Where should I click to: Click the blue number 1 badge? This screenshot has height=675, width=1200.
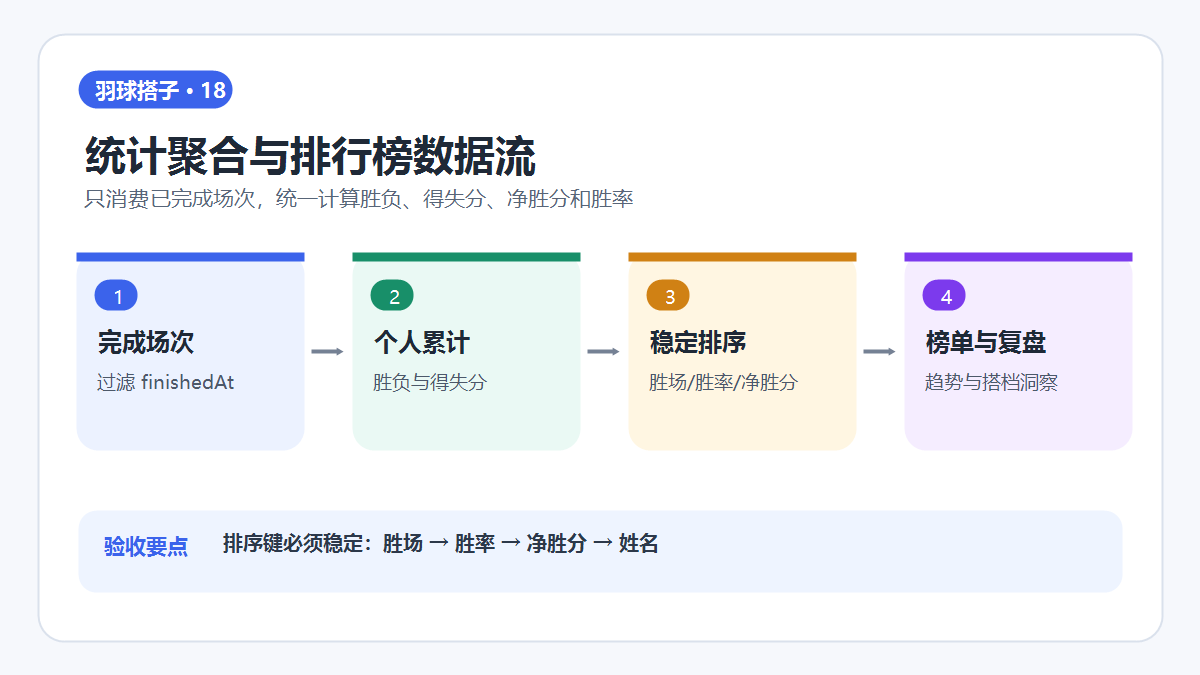(x=116, y=296)
